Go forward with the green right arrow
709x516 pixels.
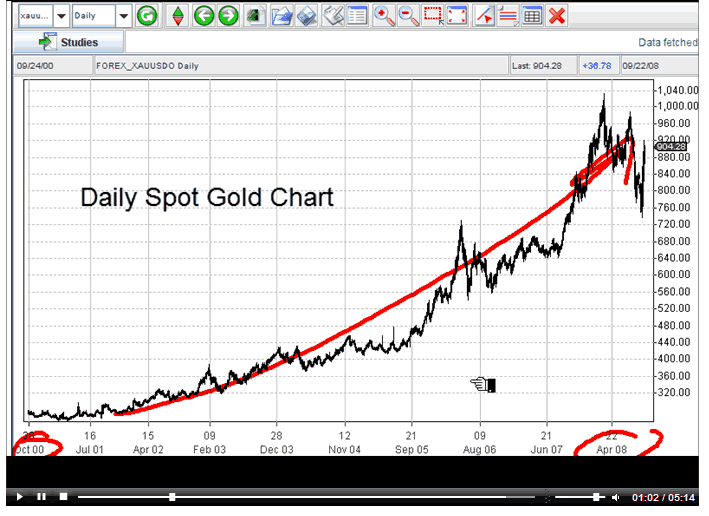click(229, 16)
